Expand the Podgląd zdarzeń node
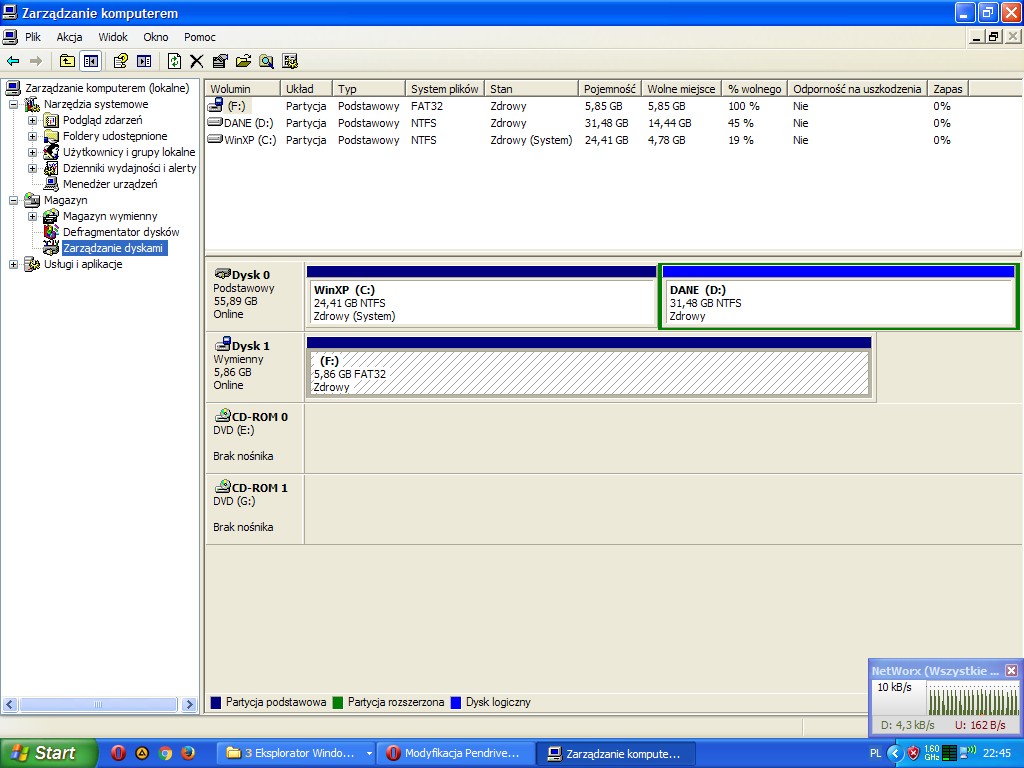The width and height of the screenshot is (1024, 768). (x=32, y=120)
